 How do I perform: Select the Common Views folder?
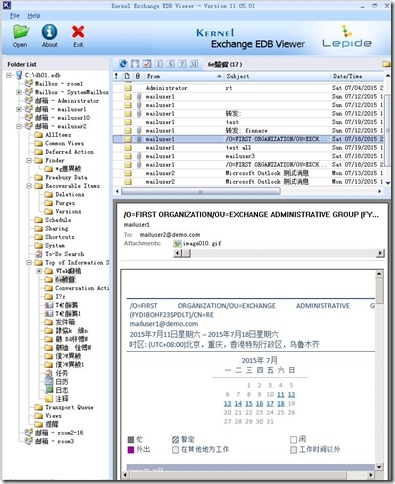click(64, 143)
